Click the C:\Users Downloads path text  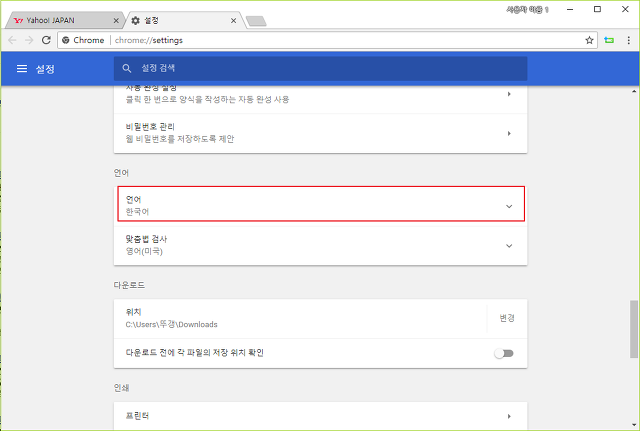(x=171, y=324)
